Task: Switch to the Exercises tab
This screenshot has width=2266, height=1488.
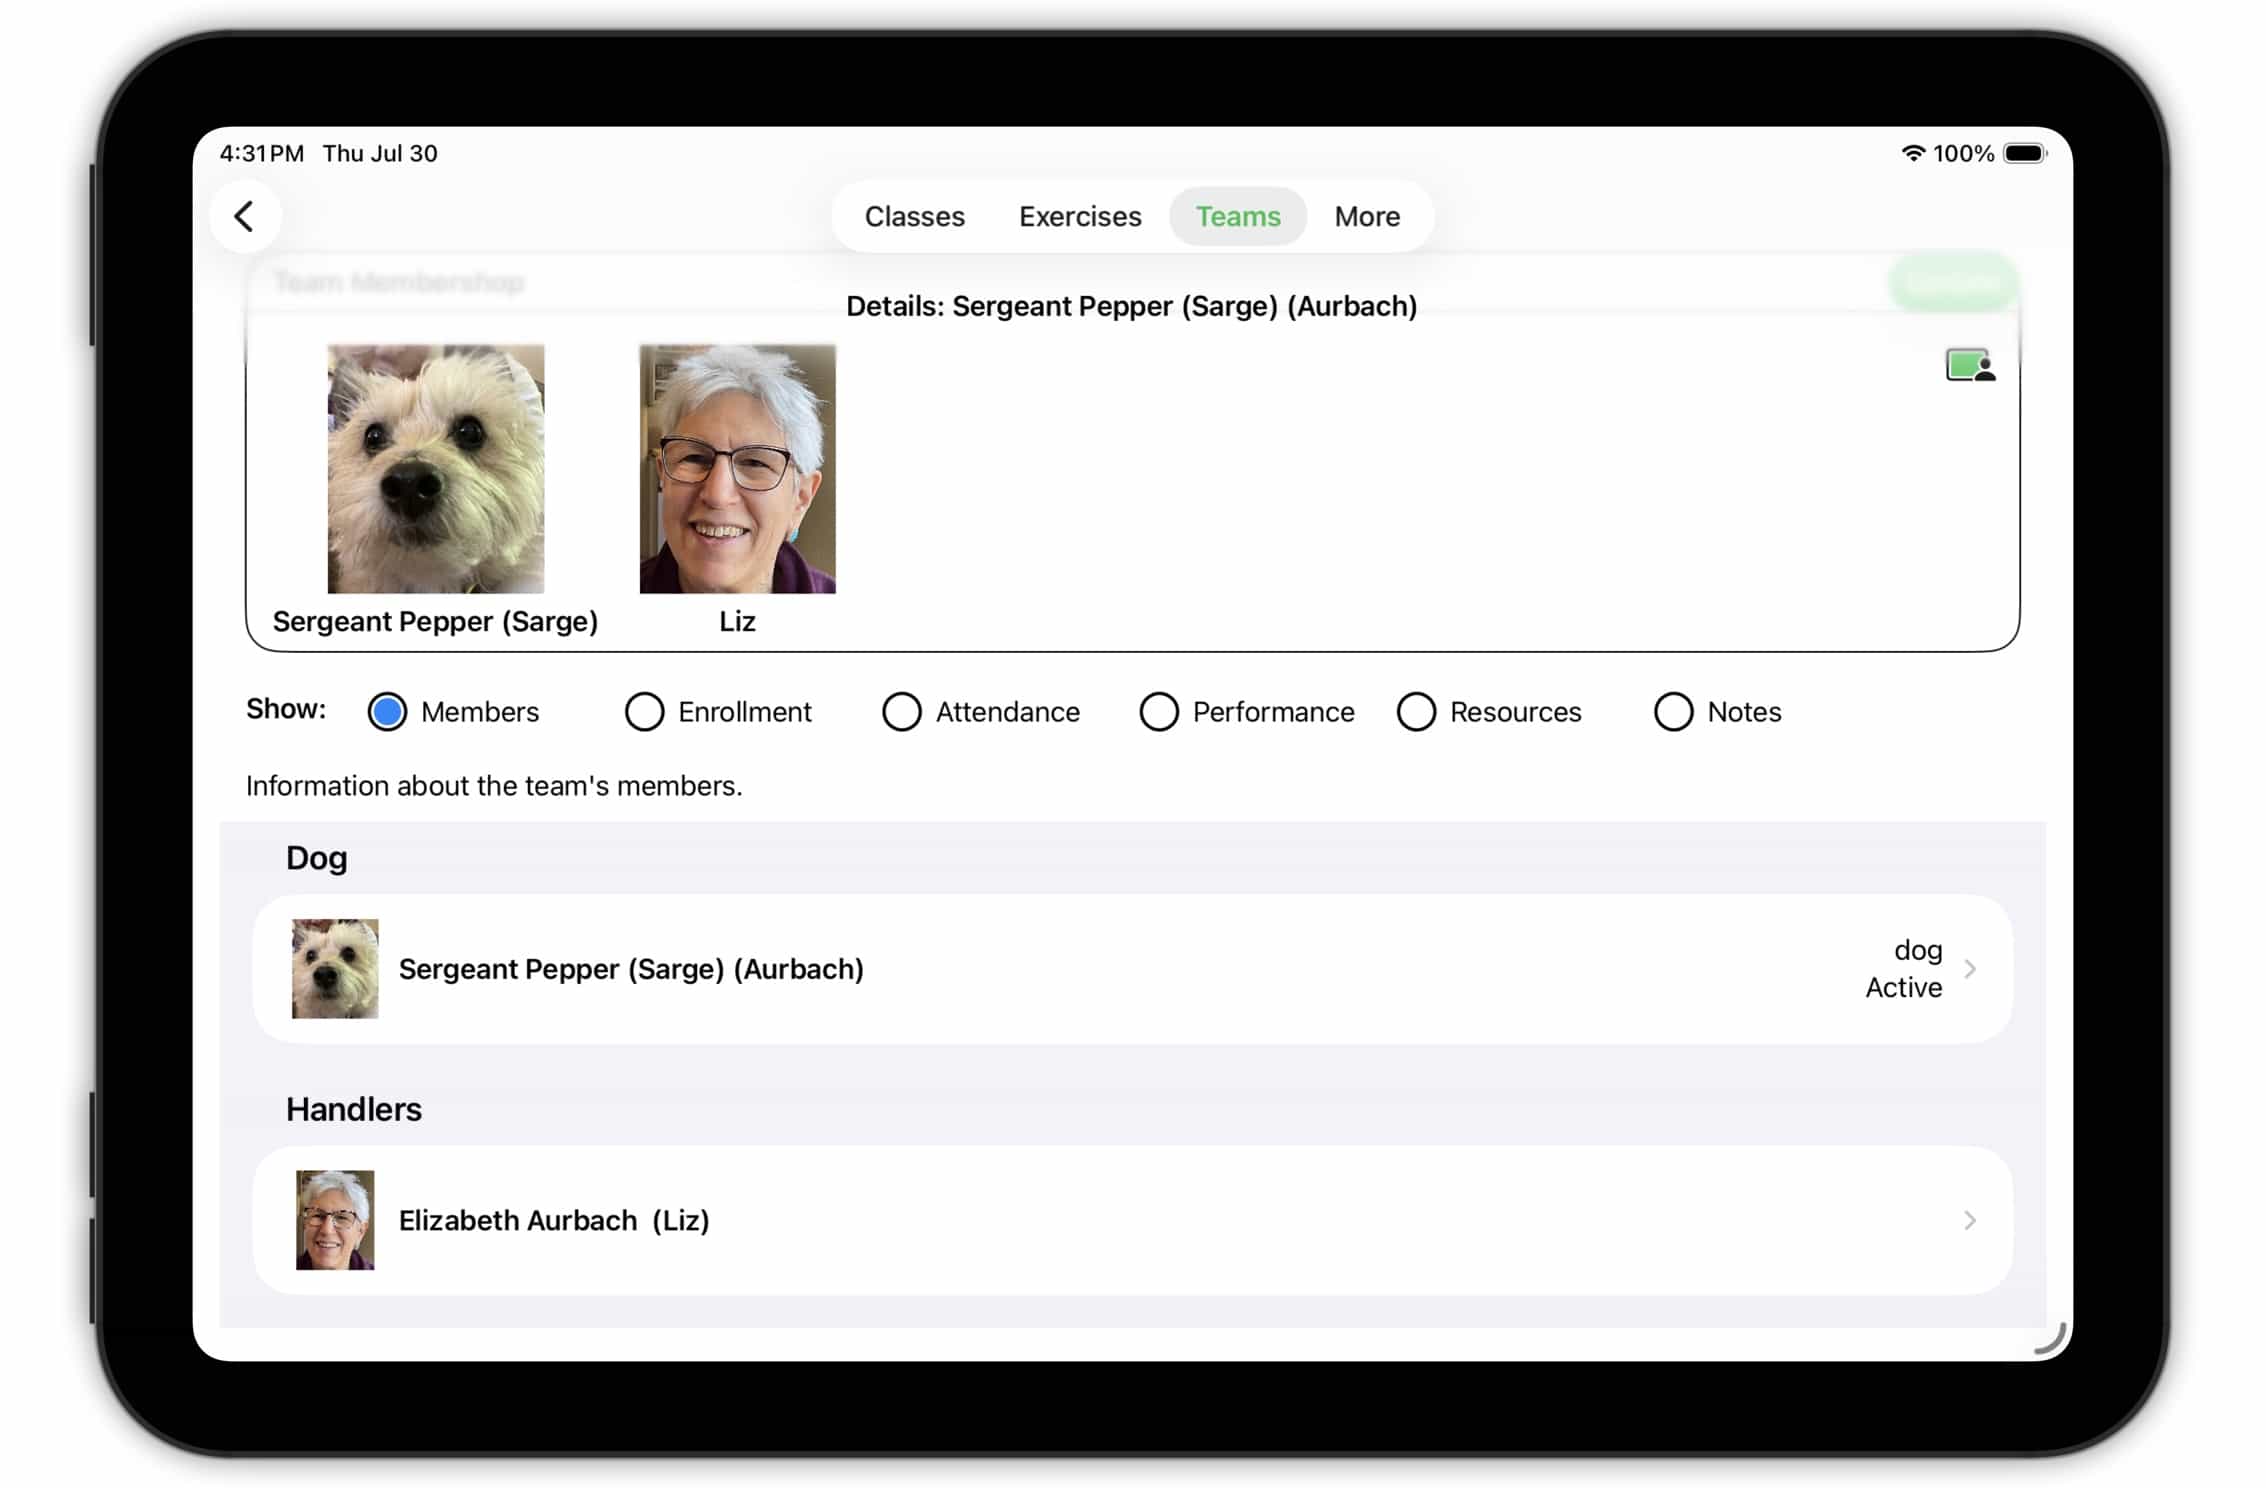Action: (x=1080, y=216)
